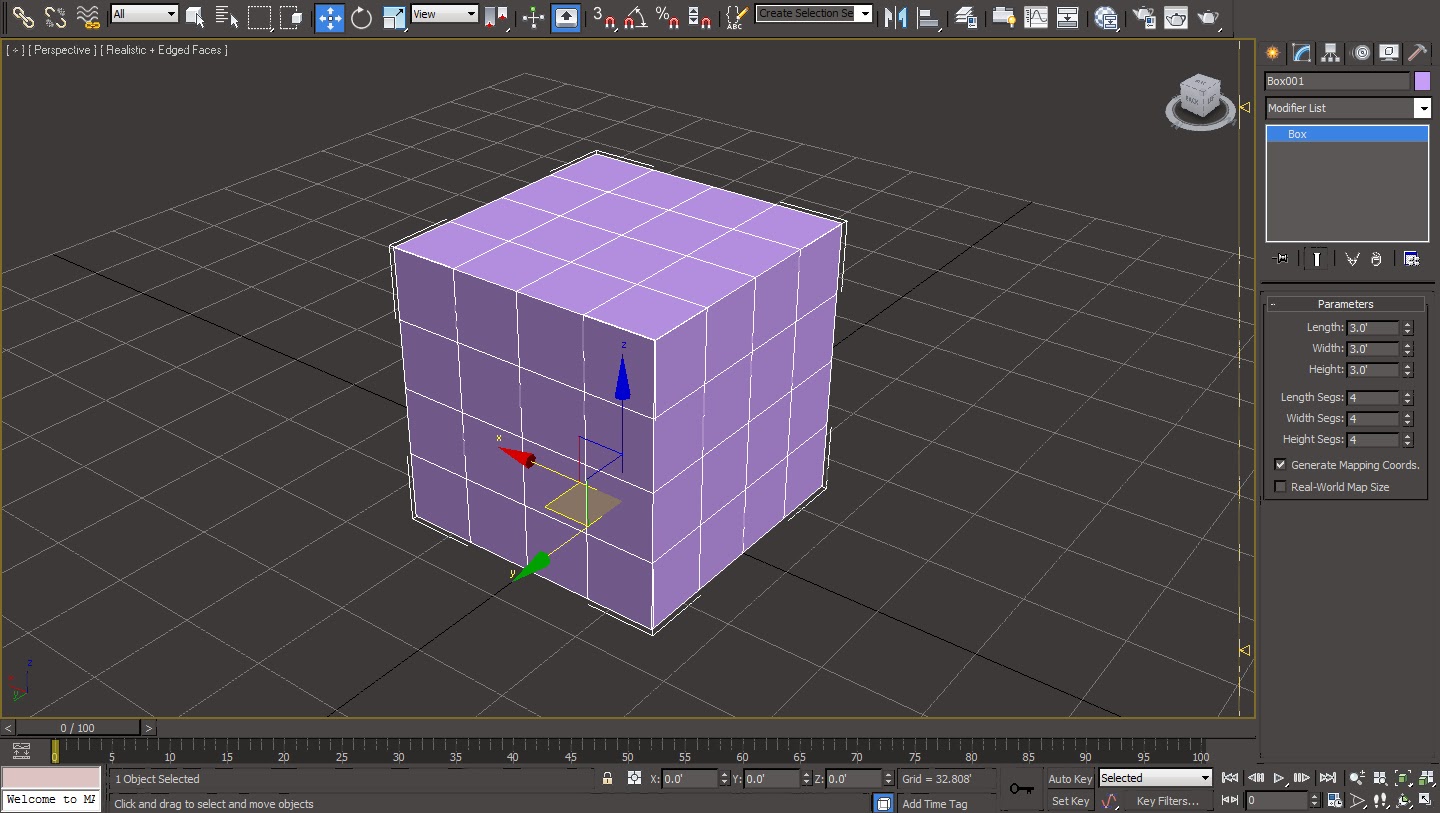1440x813 pixels.
Task: Open the selection filter All dropdown
Action: tap(143, 13)
